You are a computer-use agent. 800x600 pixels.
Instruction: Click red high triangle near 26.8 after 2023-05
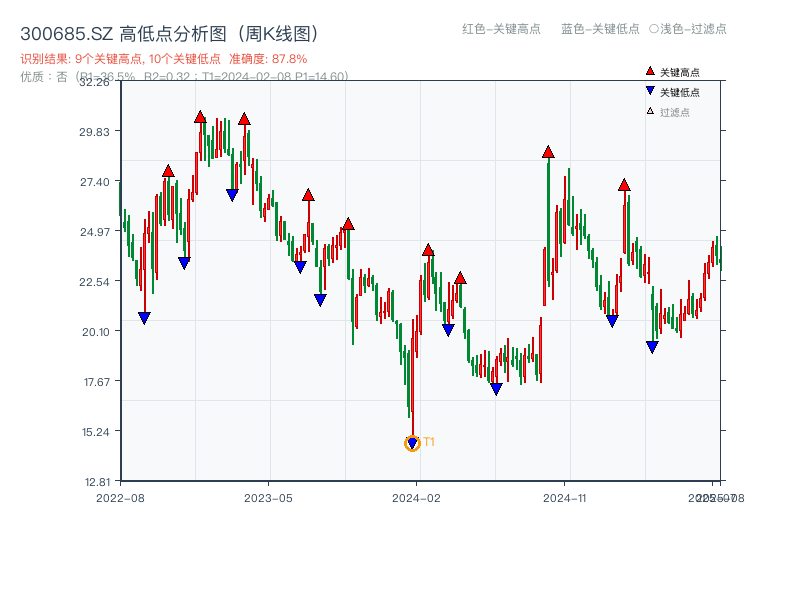pyautogui.click(x=308, y=195)
